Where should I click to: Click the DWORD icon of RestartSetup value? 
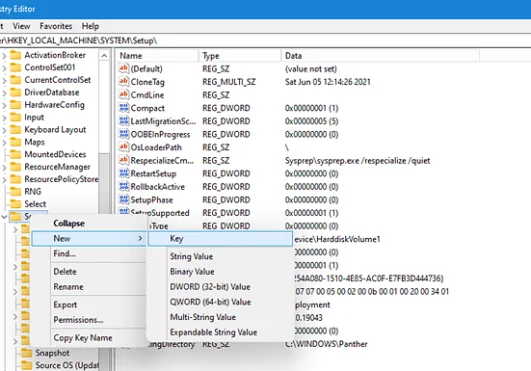coord(124,173)
